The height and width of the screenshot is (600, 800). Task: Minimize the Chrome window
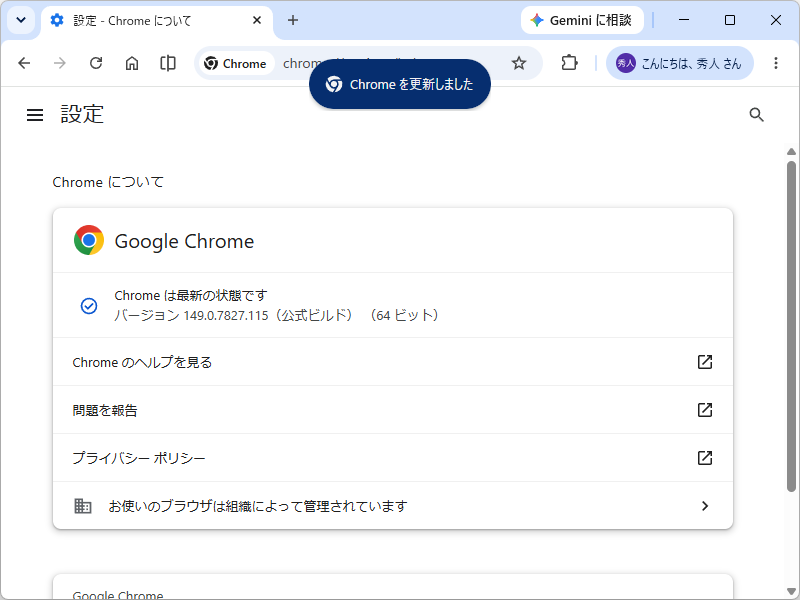(x=684, y=20)
